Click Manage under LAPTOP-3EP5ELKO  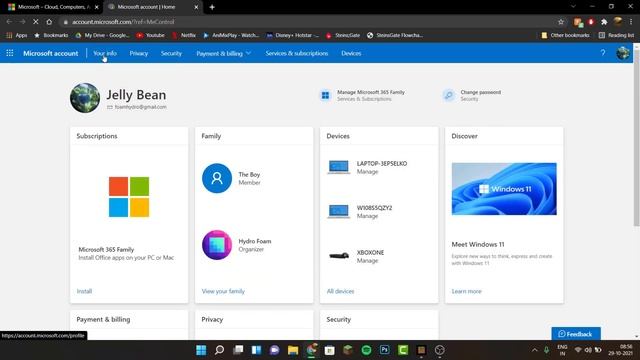[x=367, y=172]
